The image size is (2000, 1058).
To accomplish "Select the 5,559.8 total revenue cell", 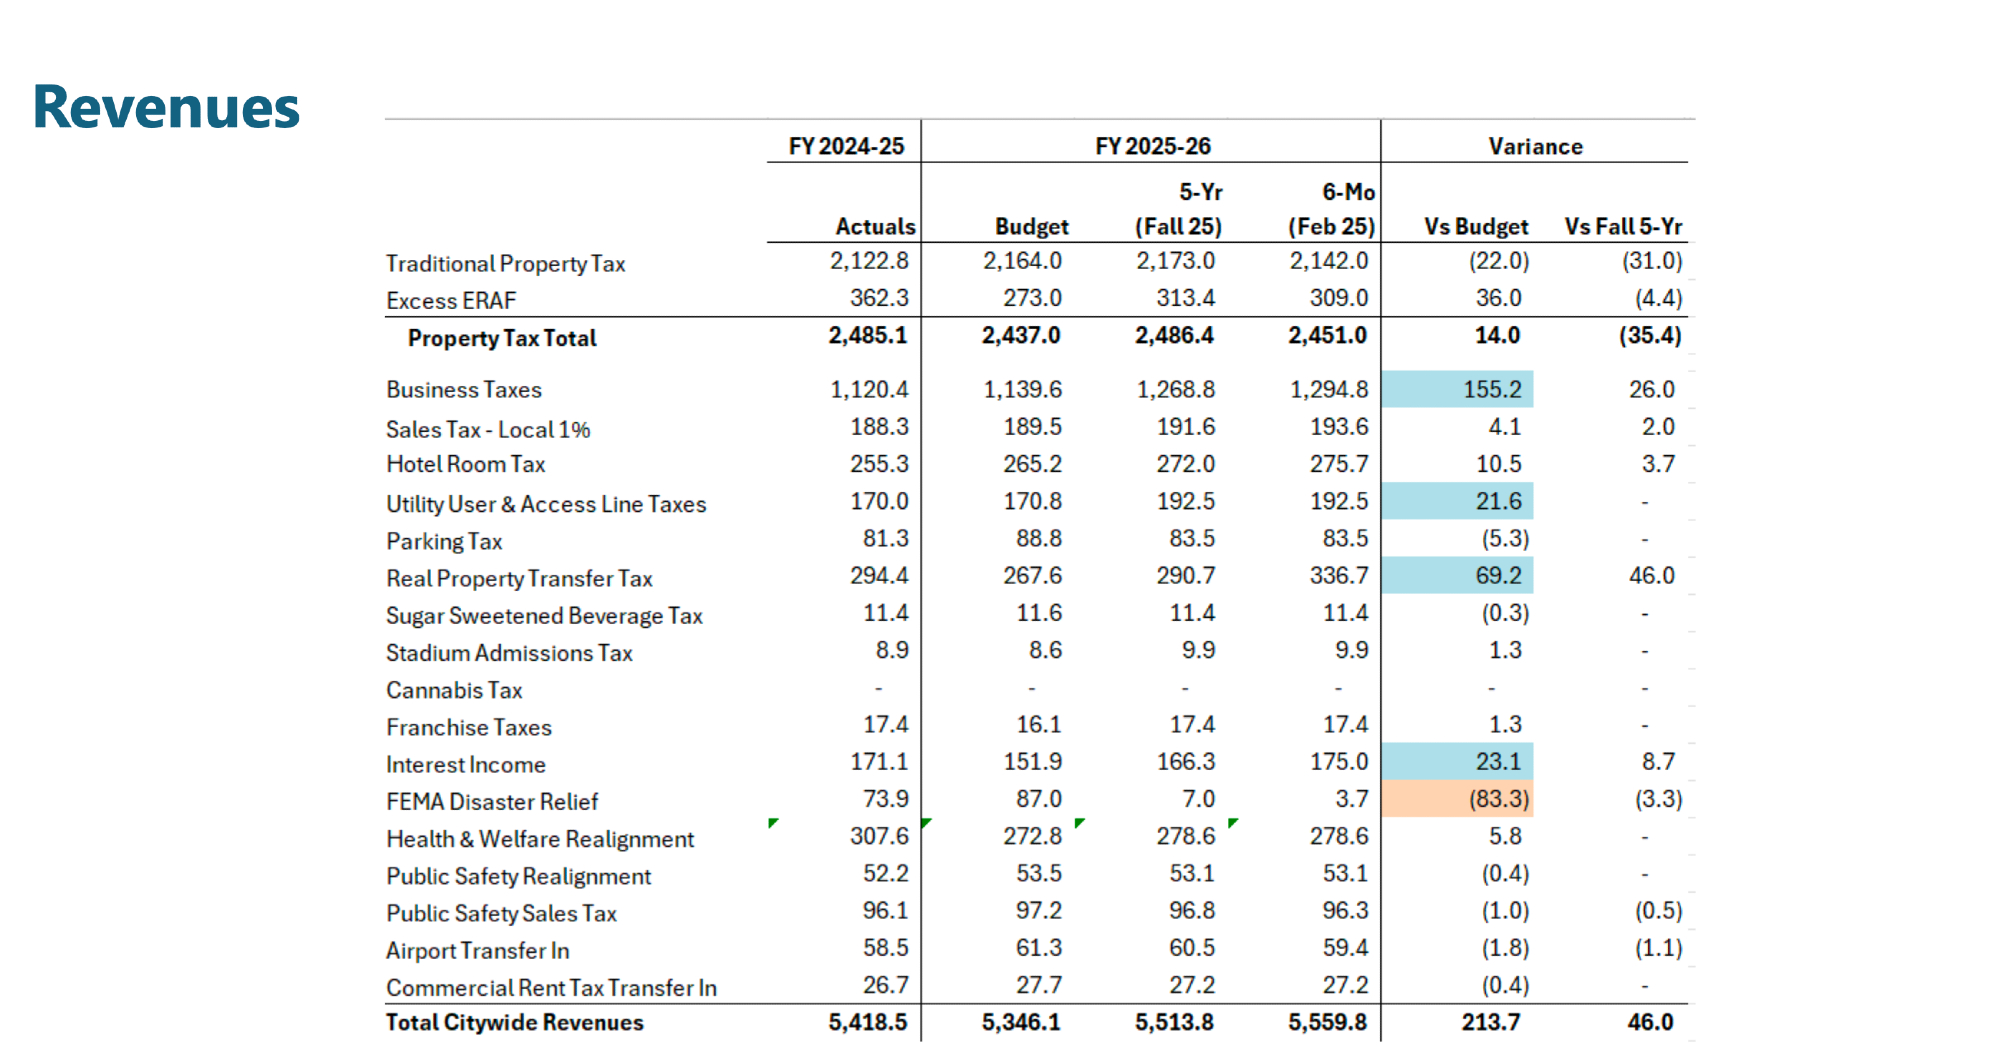I will point(1326,1022).
